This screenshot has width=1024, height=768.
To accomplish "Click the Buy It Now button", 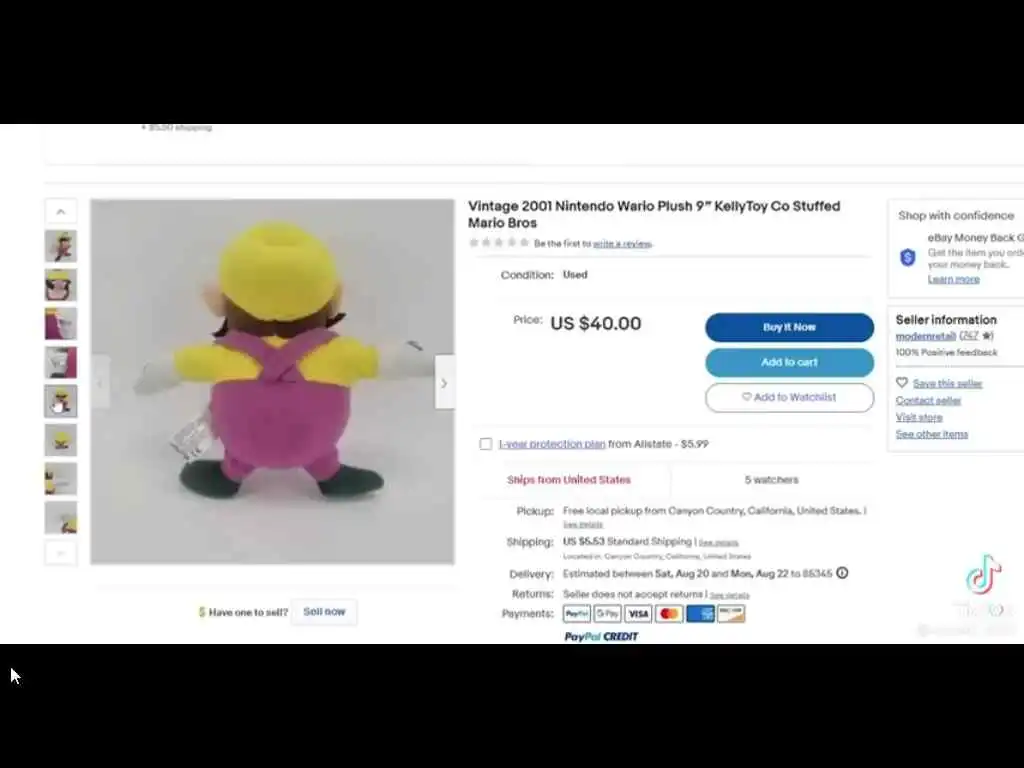I will pyautogui.click(x=790, y=327).
